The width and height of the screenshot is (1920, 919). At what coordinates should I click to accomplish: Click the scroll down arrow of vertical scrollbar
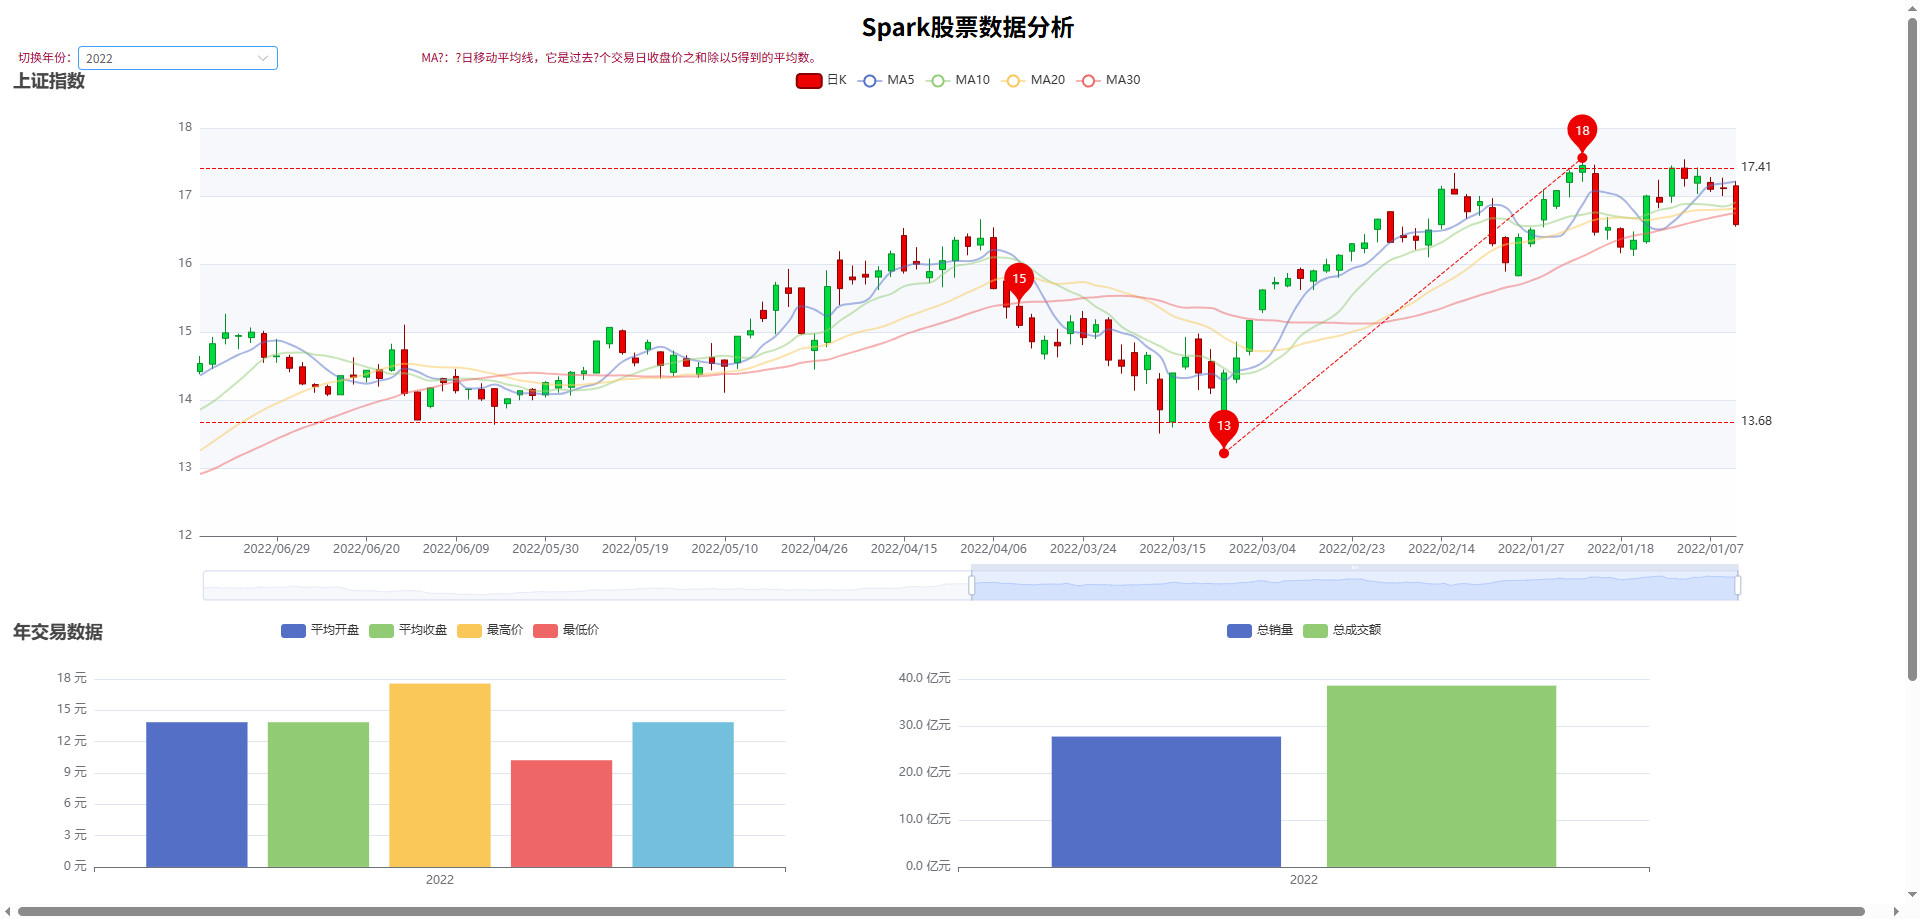[1912, 896]
